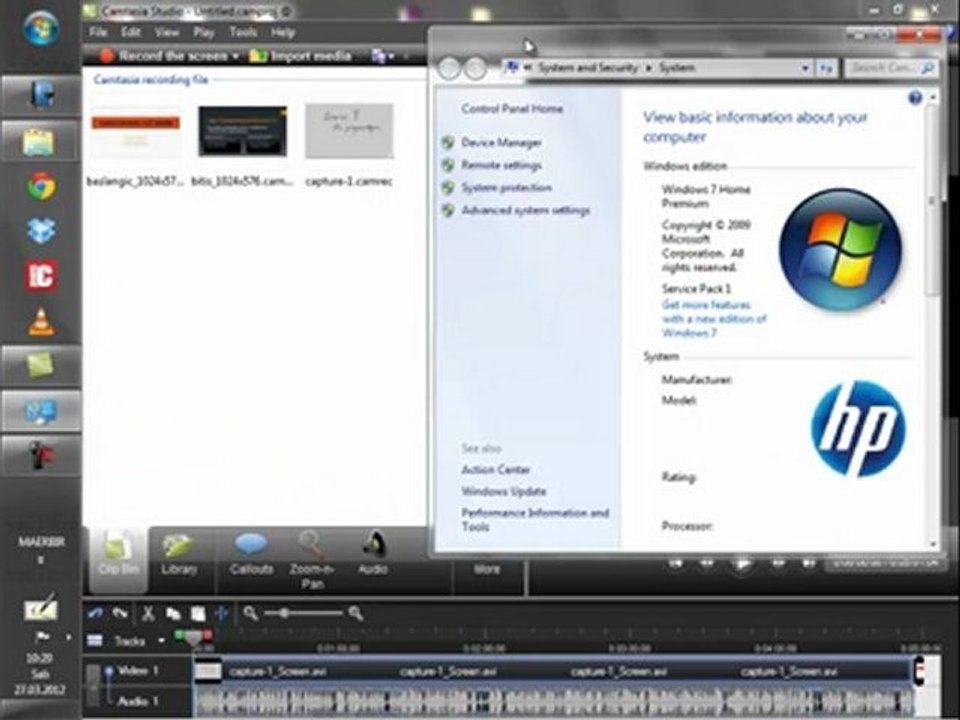The image size is (960, 720).
Task: Click the timeline zoom slider handle
Action: point(285,612)
